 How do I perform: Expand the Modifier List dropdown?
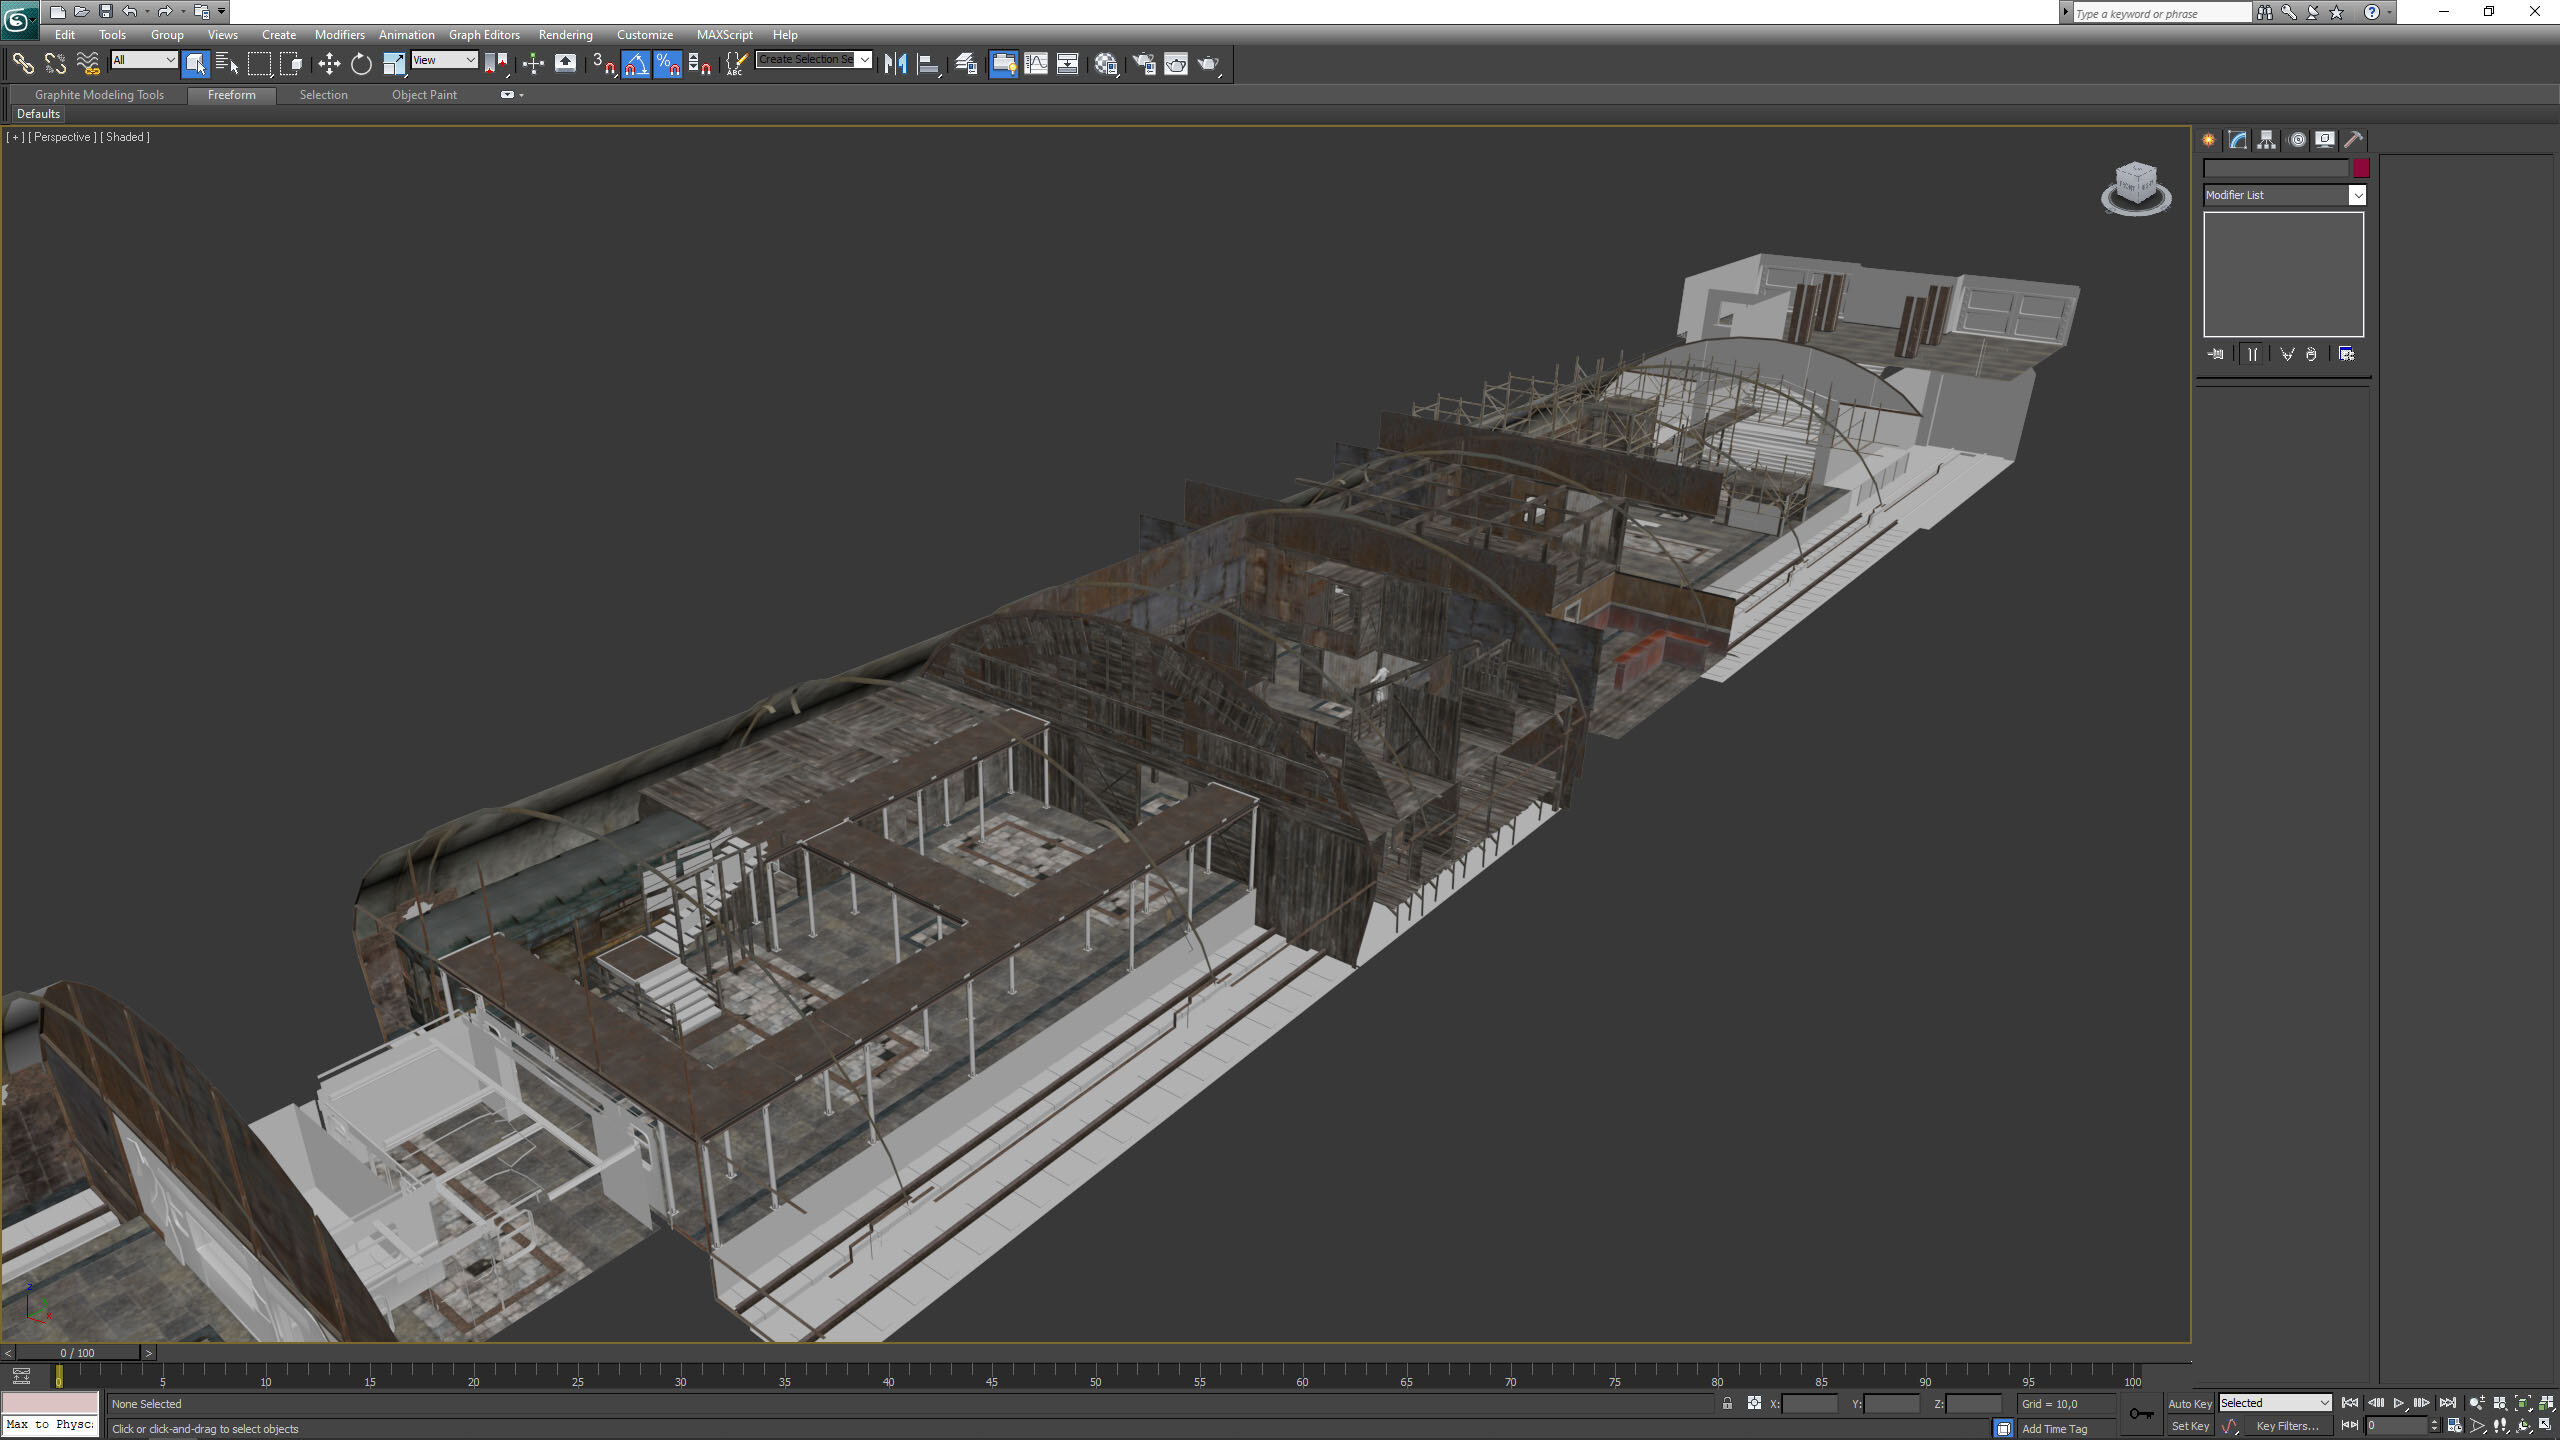(2284, 195)
